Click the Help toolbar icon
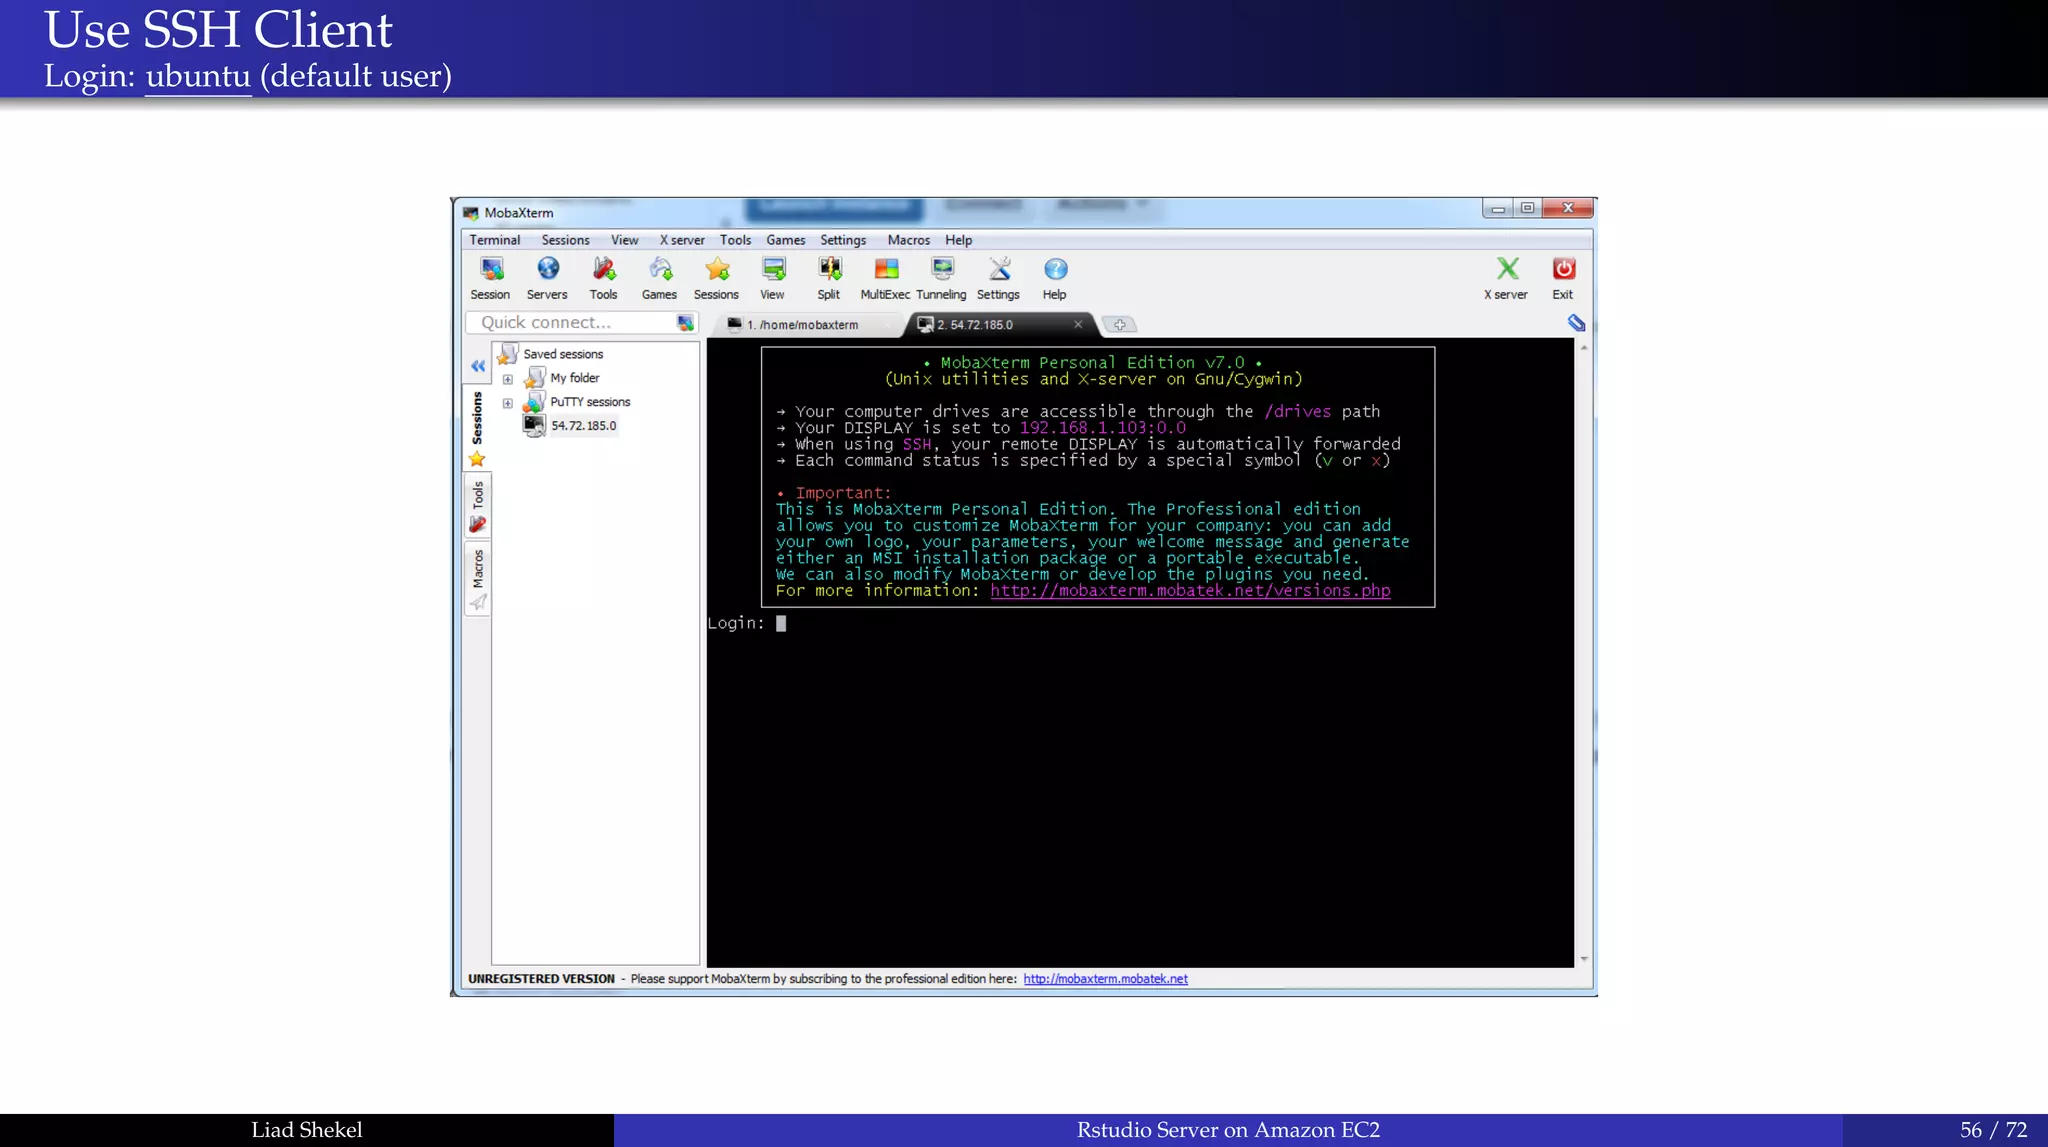 [1055, 278]
